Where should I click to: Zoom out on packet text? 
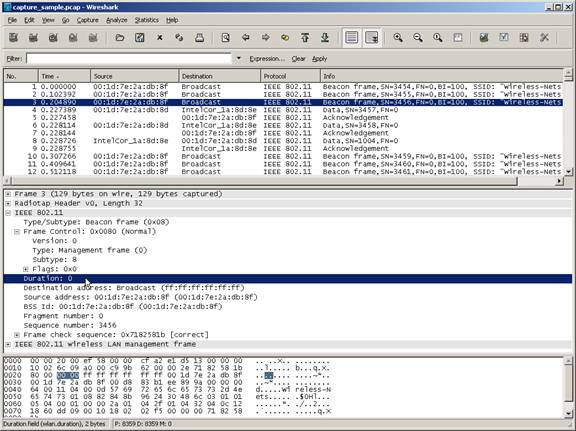[418, 37]
